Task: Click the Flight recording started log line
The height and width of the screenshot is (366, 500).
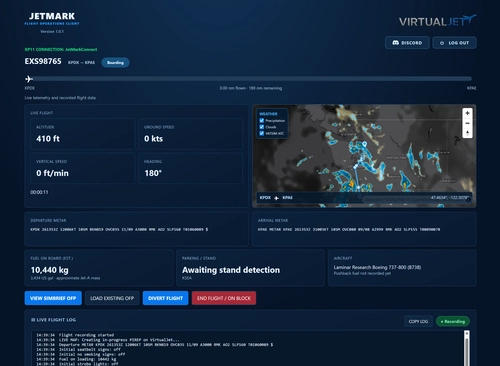Action: tap(75, 335)
